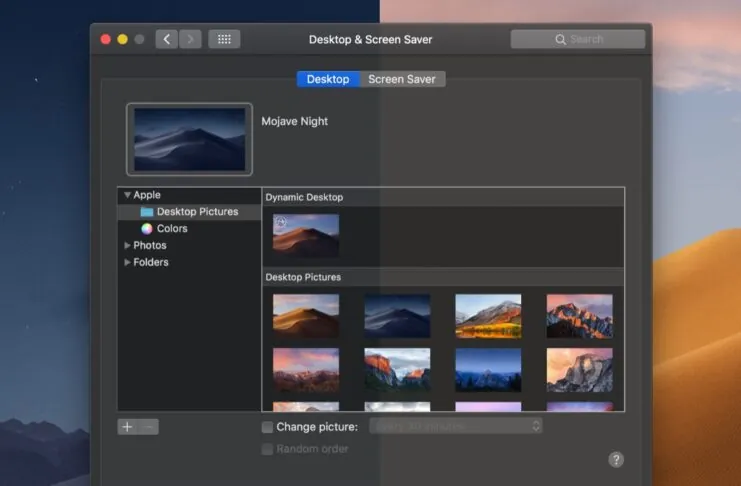The height and width of the screenshot is (486, 741).
Task: Enable the Change picture checkbox
Action: coord(267,427)
